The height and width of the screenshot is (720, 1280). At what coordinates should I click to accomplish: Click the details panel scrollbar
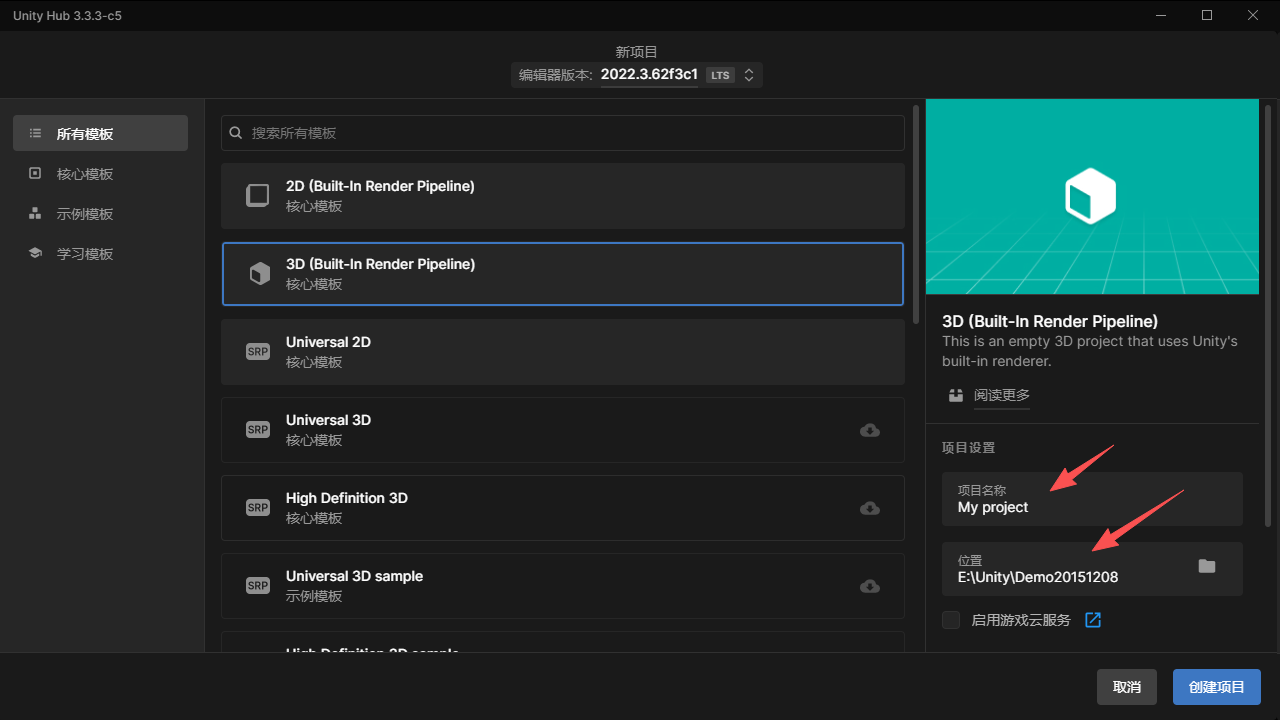1268,314
